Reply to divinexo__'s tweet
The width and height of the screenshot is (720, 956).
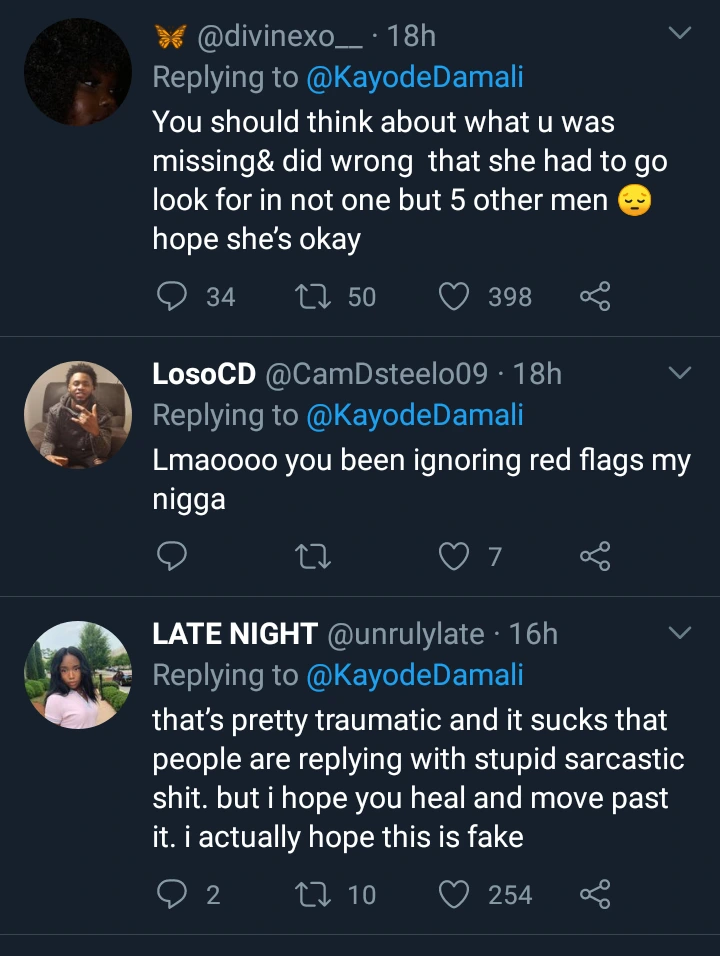pyautogui.click(x=173, y=297)
